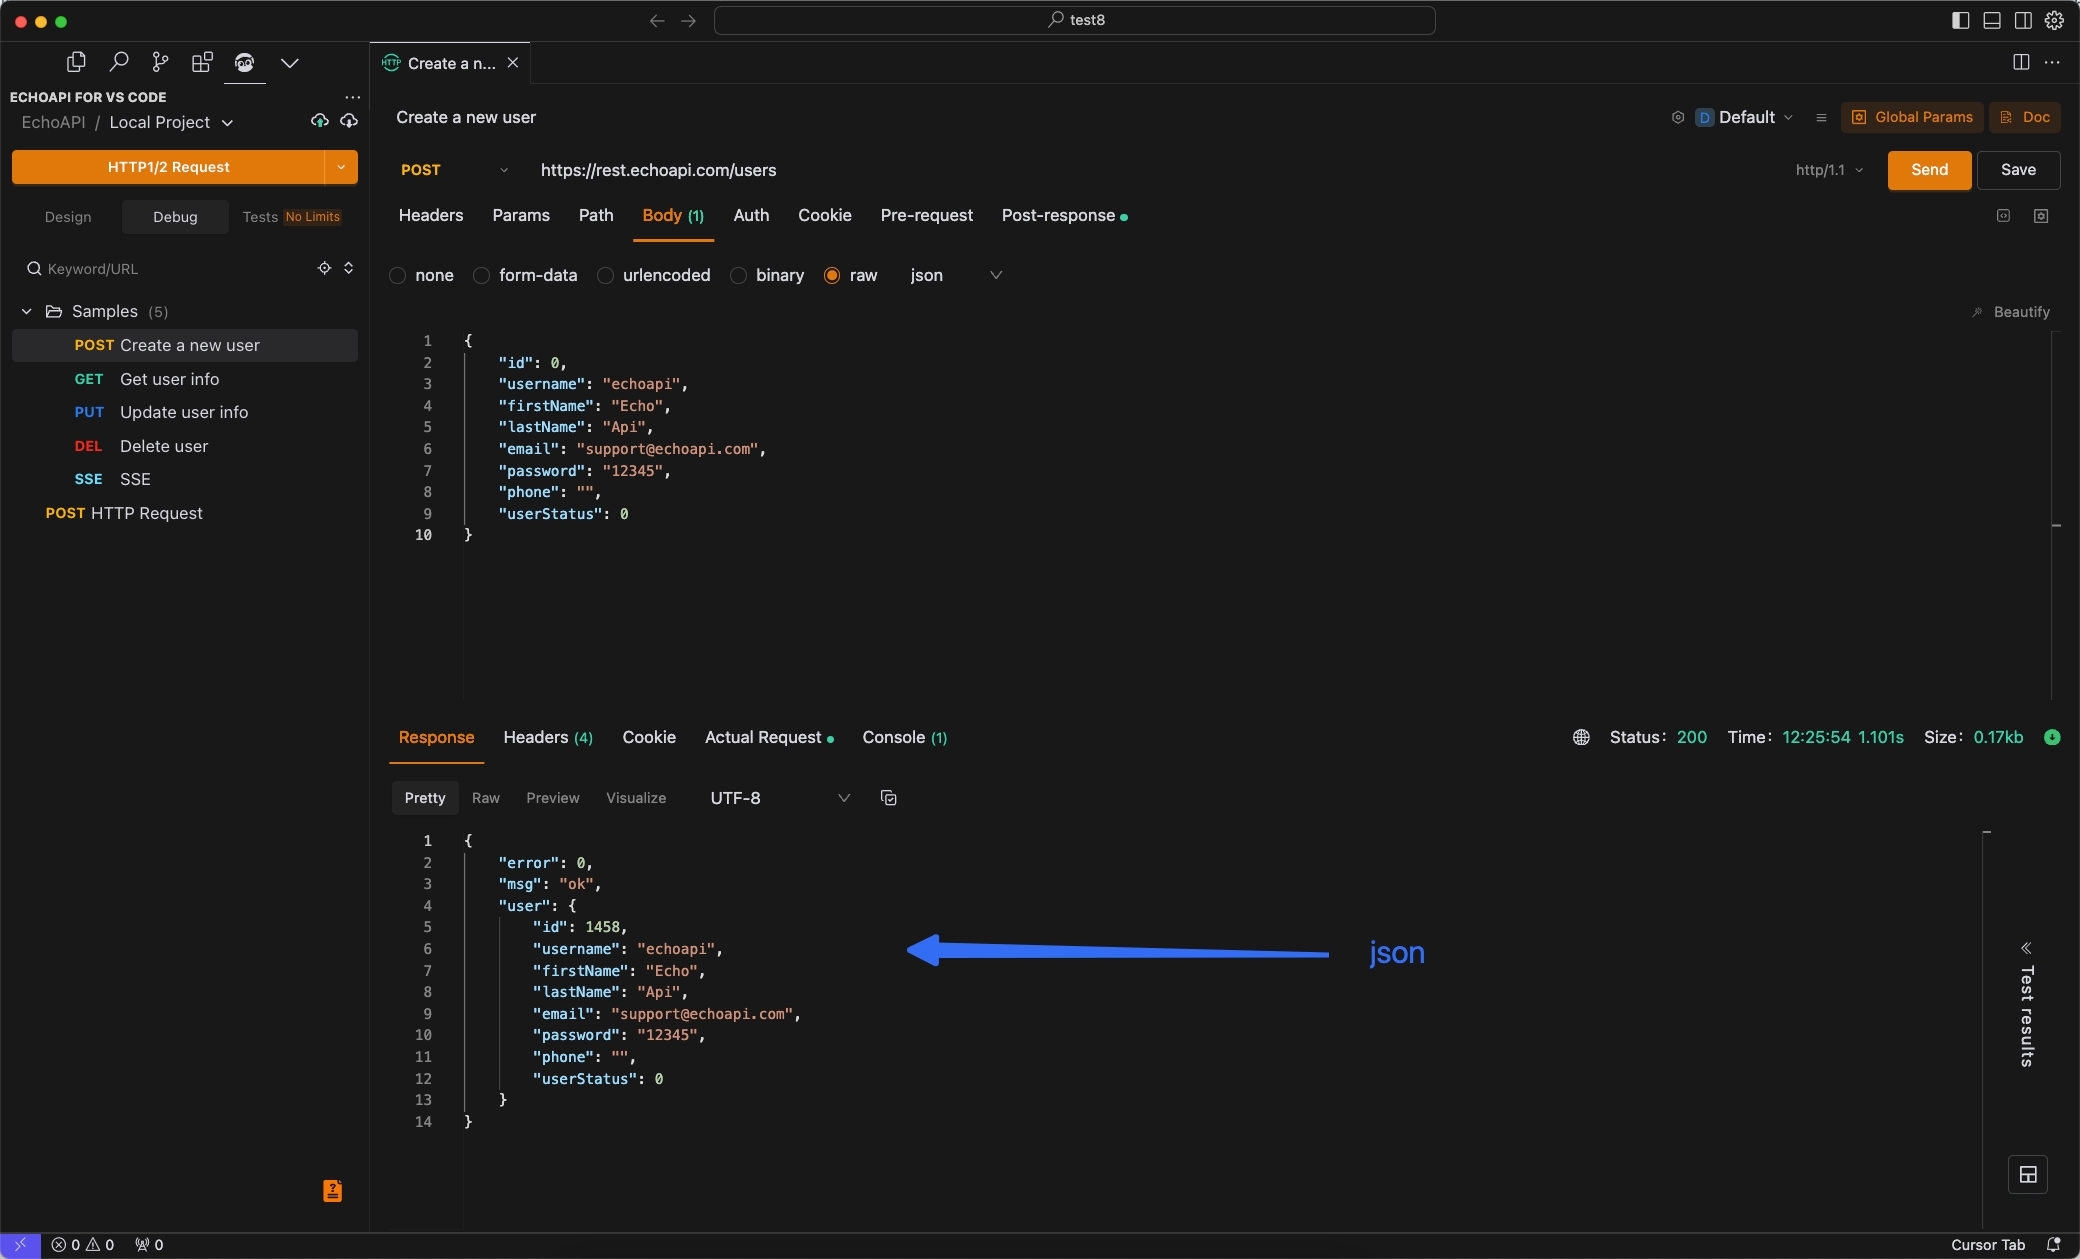Expand the json format dropdown in Body
Image resolution: width=2080 pixels, height=1259 pixels.
click(994, 275)
